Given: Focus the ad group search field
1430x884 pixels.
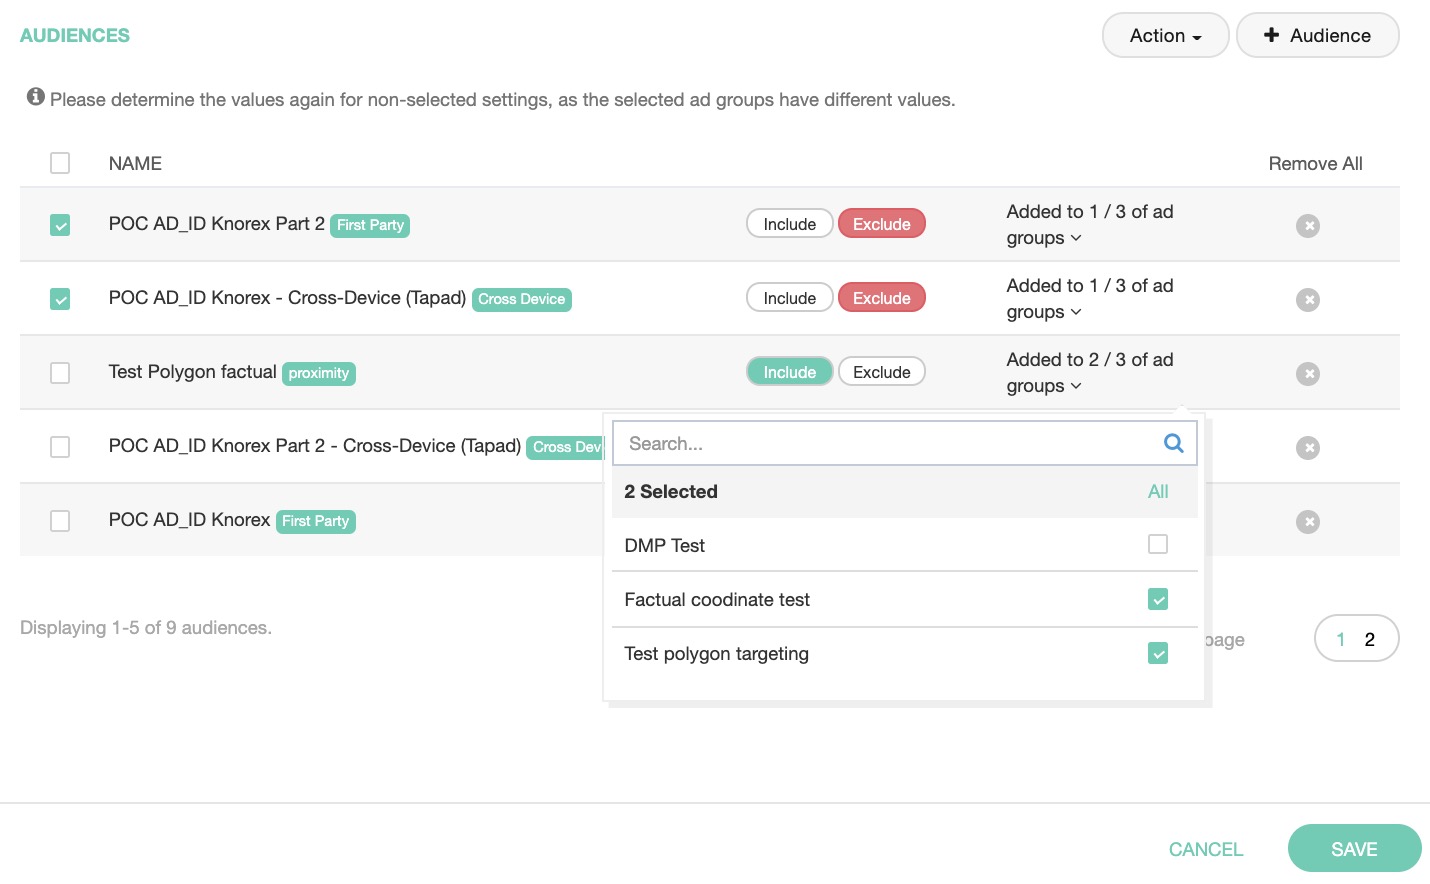Looking at the screenshot, I should [885, 443].
